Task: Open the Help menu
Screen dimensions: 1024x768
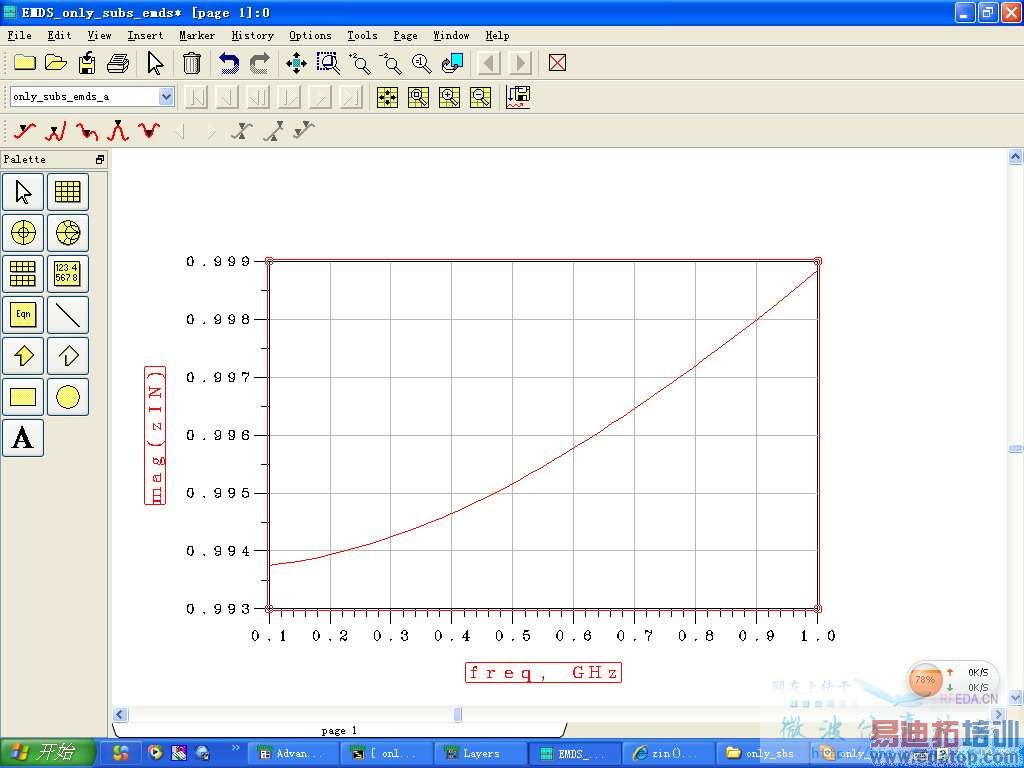Action: (x=497, y=35)
